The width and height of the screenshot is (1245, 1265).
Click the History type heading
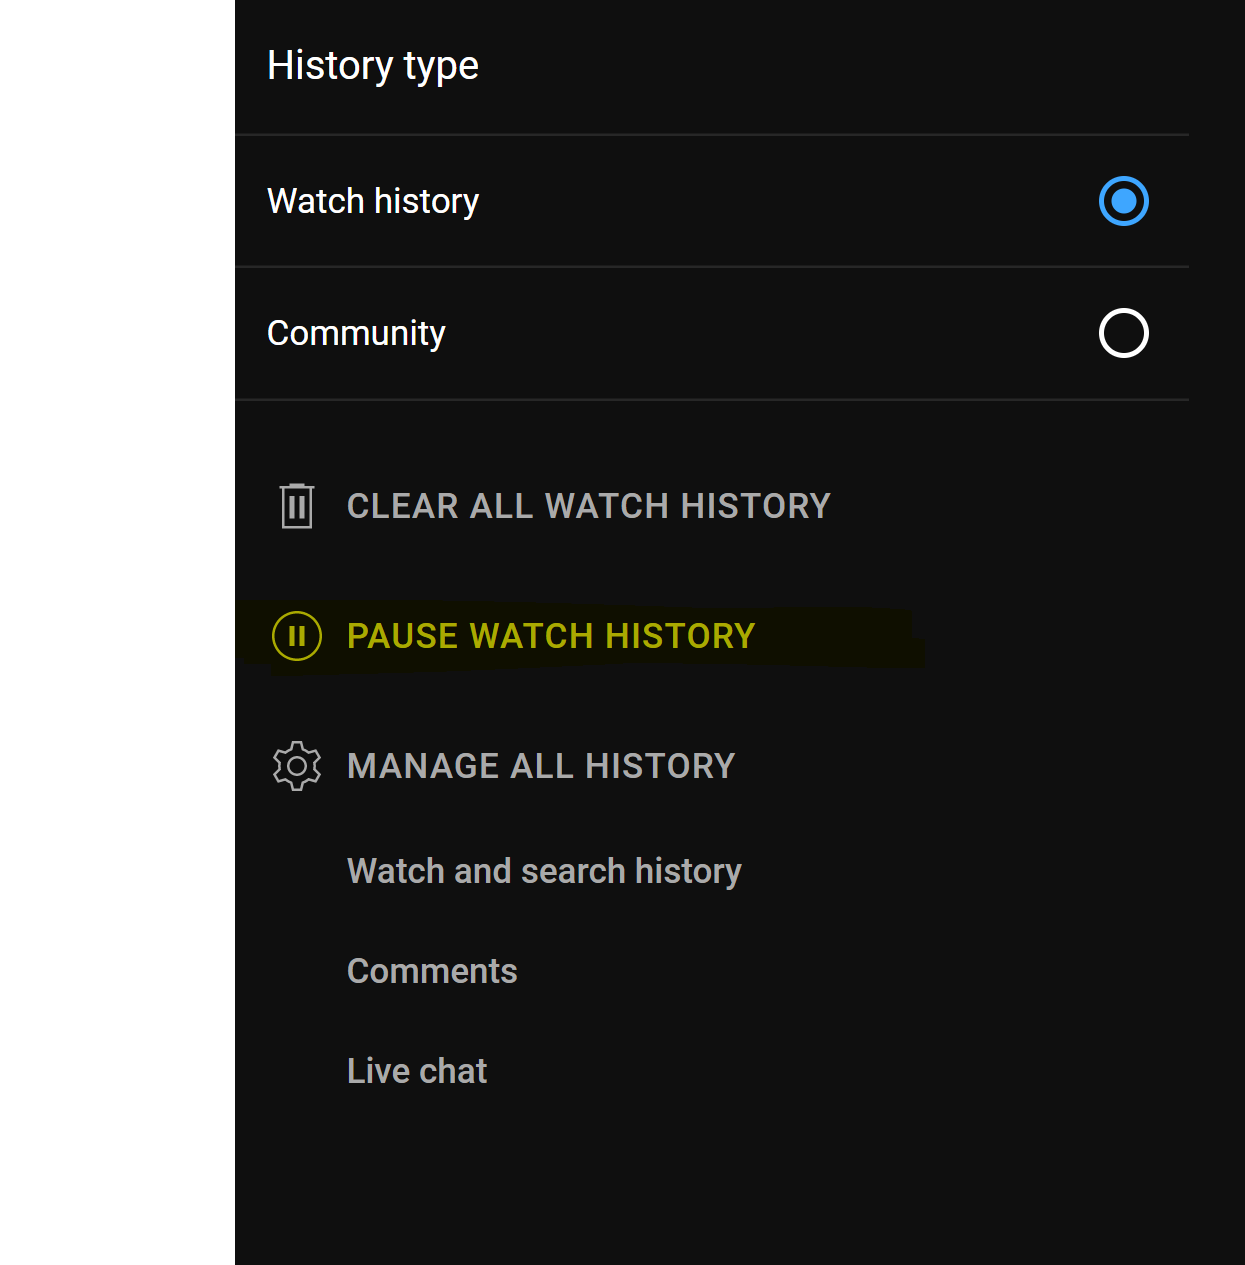click(x=373, y=66)
